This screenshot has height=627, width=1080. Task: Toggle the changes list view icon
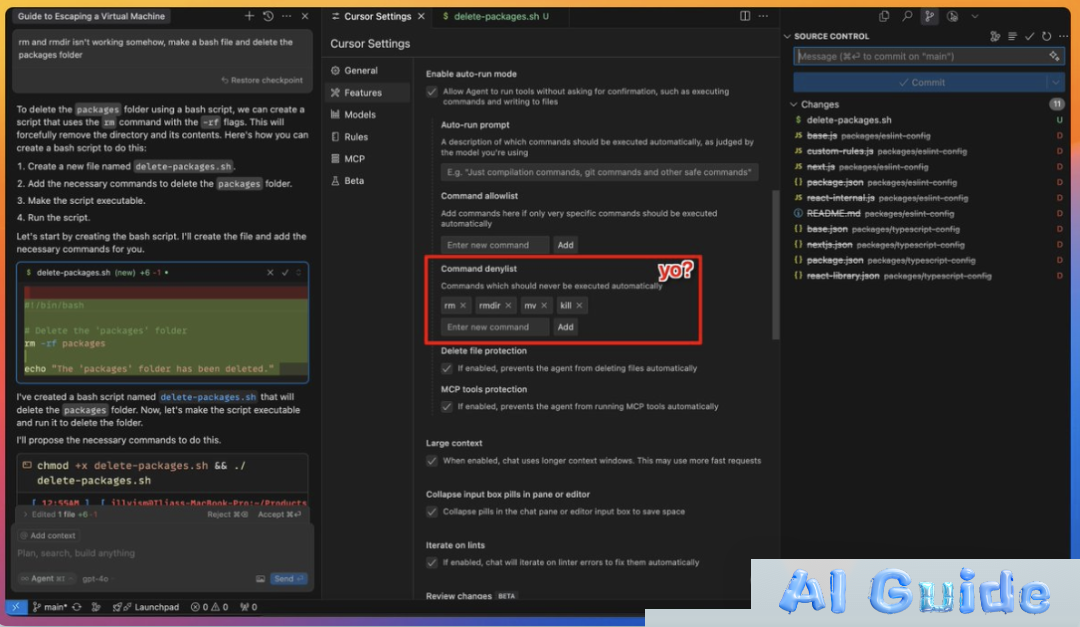pyautogui.click(x=1012, y=37)
